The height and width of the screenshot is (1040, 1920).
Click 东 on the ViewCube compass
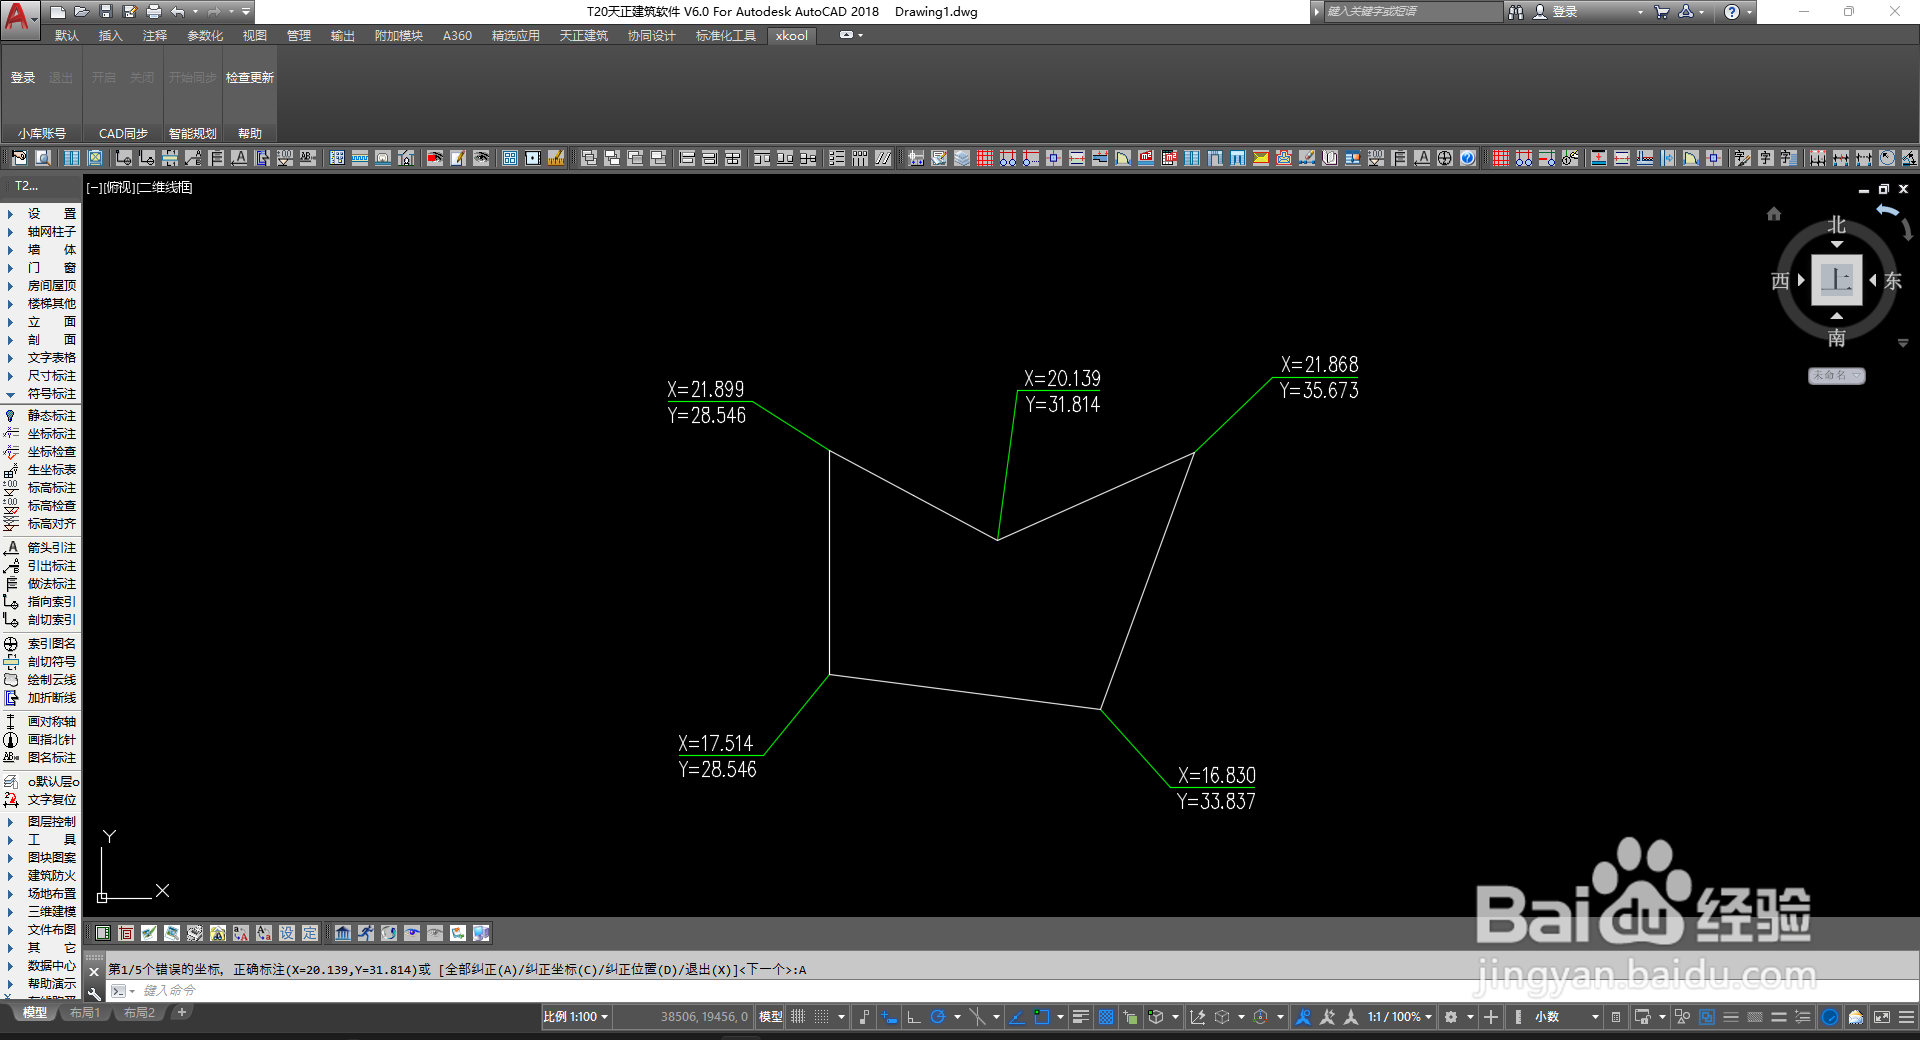[1893, 281]
